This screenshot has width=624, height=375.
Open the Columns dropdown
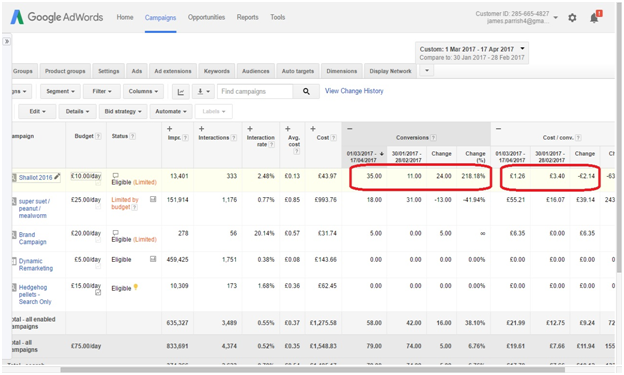(143, 92)
